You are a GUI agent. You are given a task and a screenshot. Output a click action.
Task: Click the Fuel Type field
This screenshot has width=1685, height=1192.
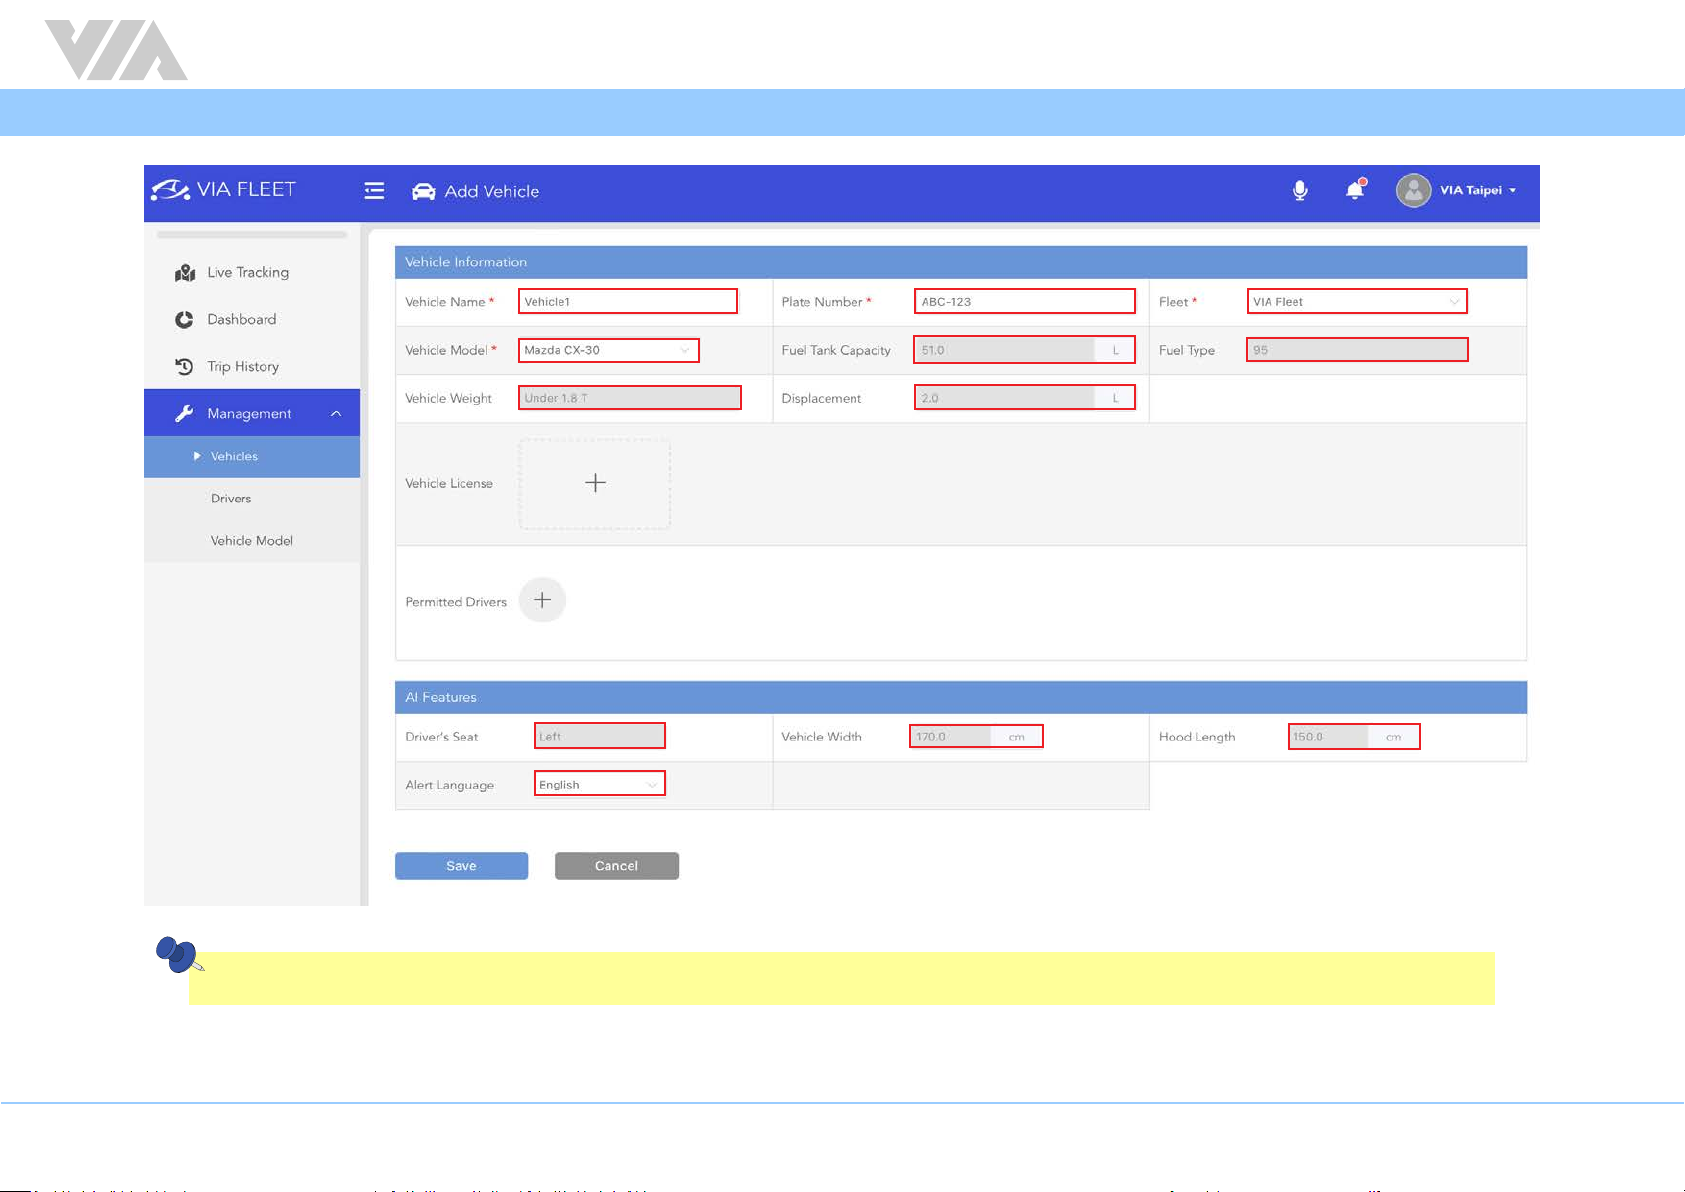pyautogui.click(x=1357, y=350)
